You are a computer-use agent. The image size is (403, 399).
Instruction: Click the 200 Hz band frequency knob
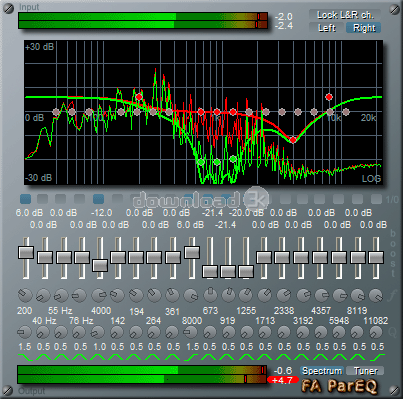point(25,295)
